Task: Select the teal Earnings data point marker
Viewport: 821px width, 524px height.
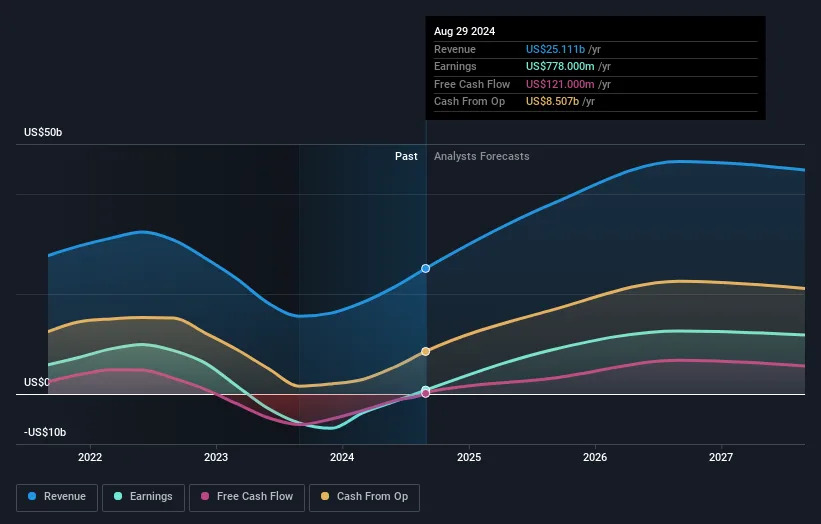Action: point(426,389)
